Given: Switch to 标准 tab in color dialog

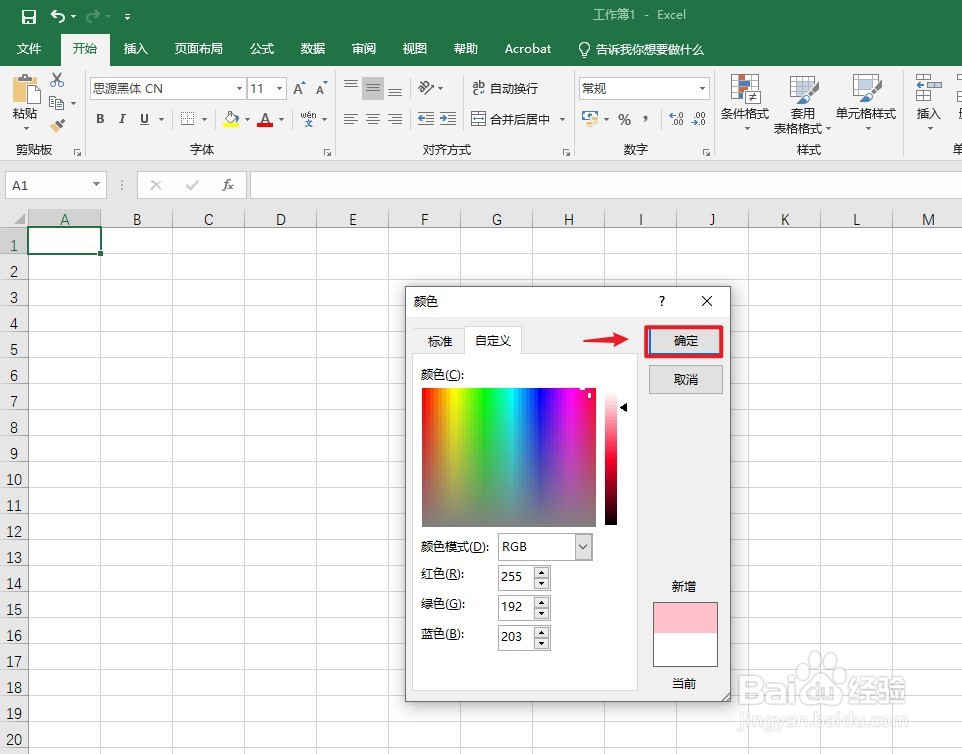Looking at the screenshot, I should click(439, 341).
